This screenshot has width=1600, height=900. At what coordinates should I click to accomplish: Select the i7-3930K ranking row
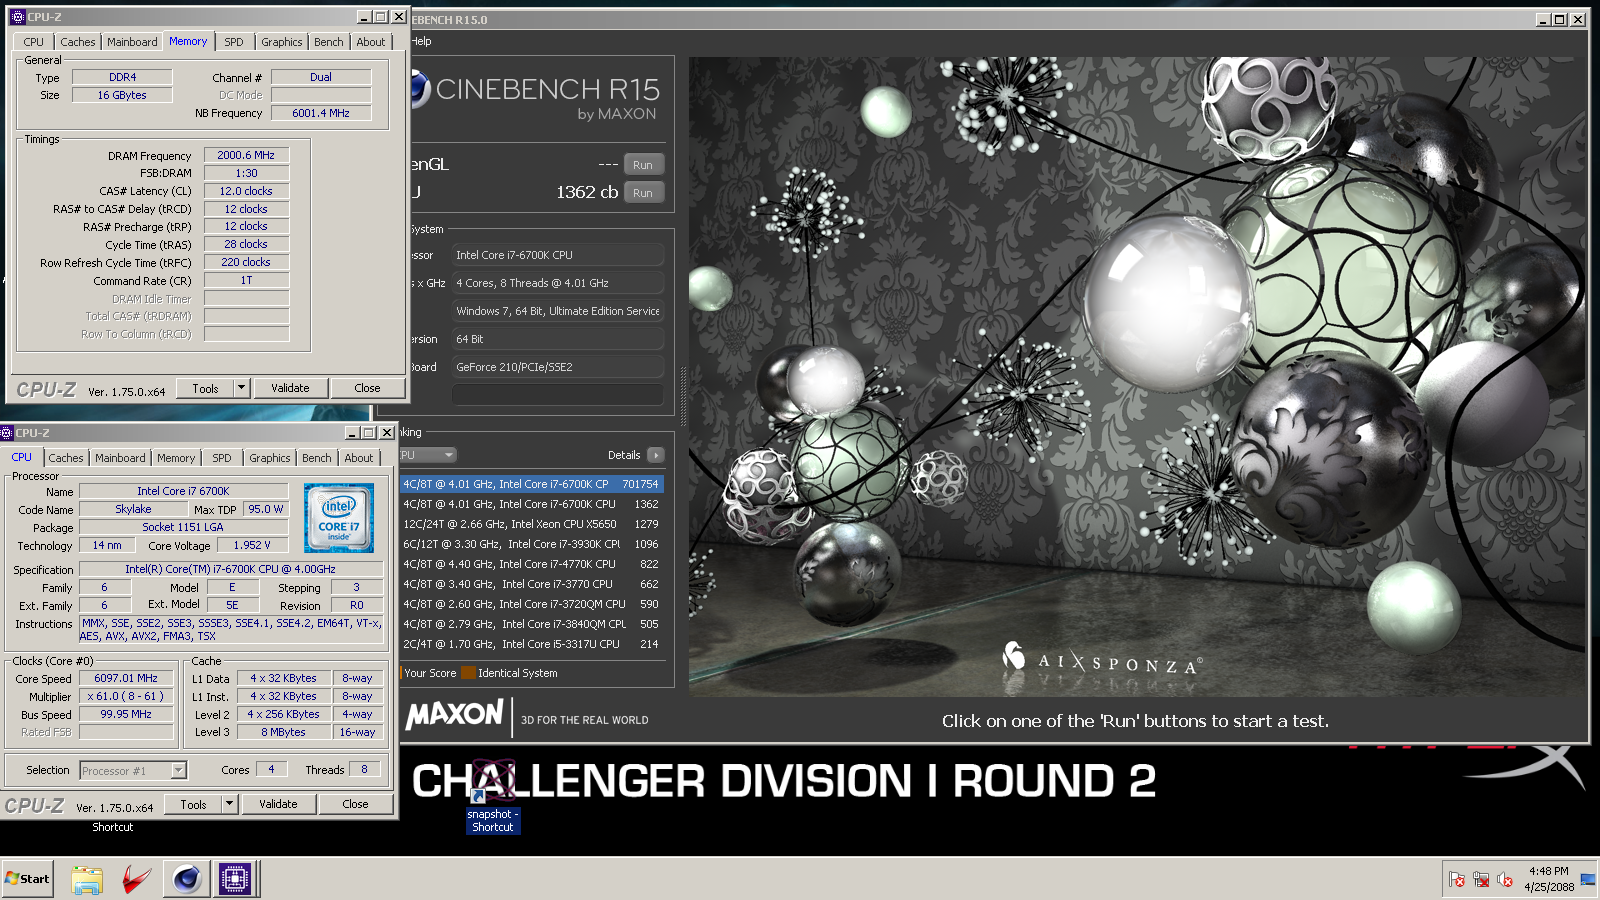531,544
